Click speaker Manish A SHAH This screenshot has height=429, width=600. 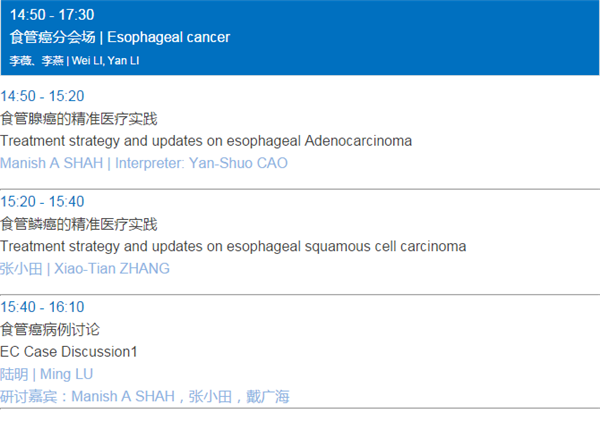coord(52,163)
